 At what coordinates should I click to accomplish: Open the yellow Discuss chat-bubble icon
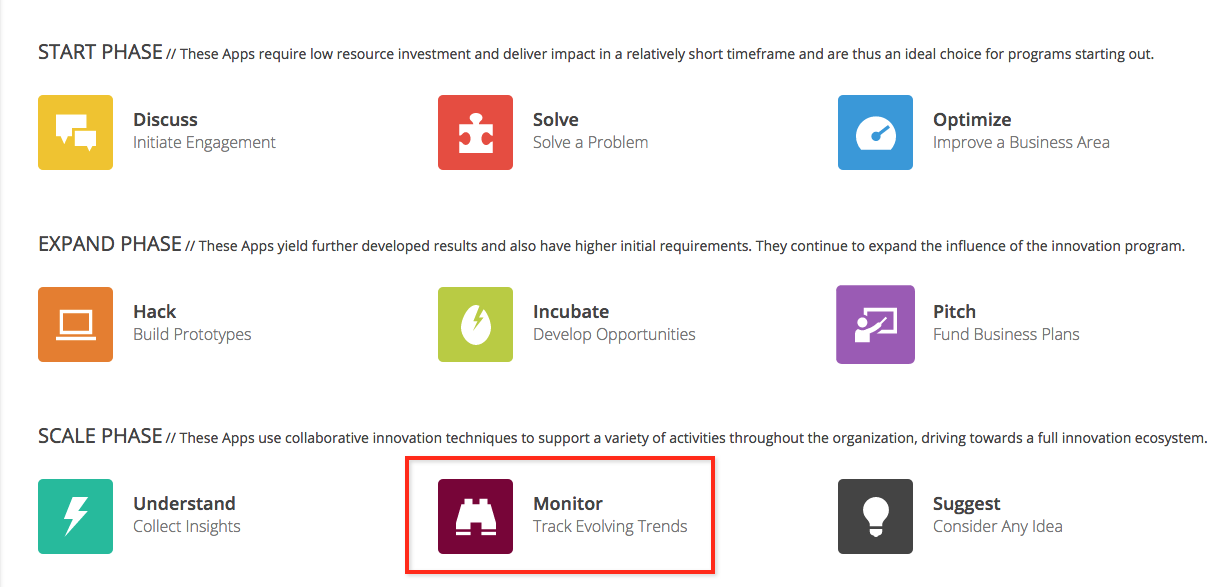tap(75, 132)
